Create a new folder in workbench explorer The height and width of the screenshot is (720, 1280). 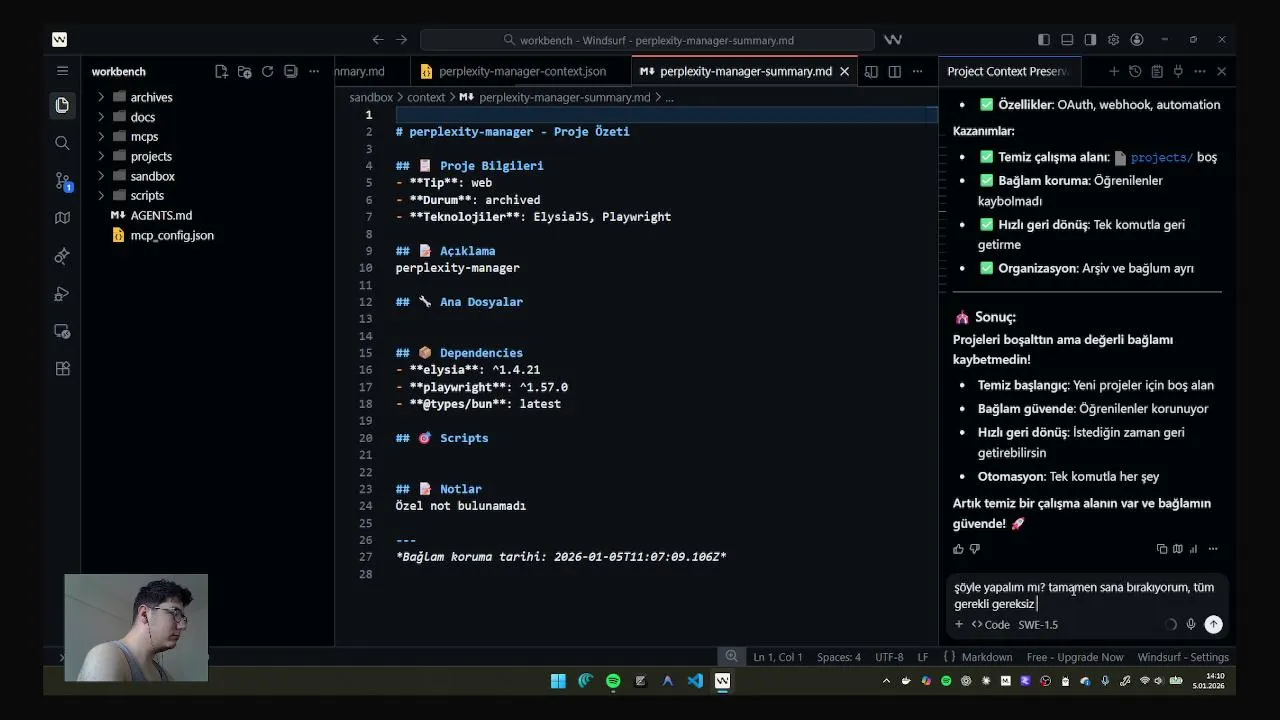coord(244,72)
